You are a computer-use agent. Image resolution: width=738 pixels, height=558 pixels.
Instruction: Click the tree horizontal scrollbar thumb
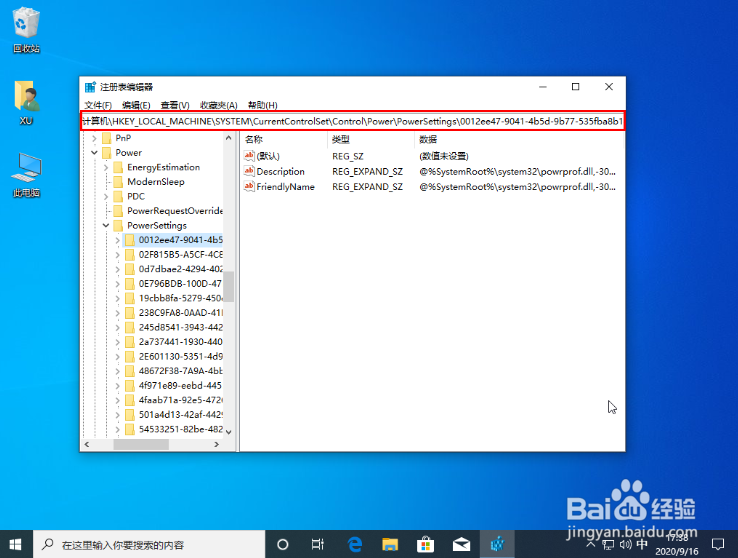[x=141, y=444]
